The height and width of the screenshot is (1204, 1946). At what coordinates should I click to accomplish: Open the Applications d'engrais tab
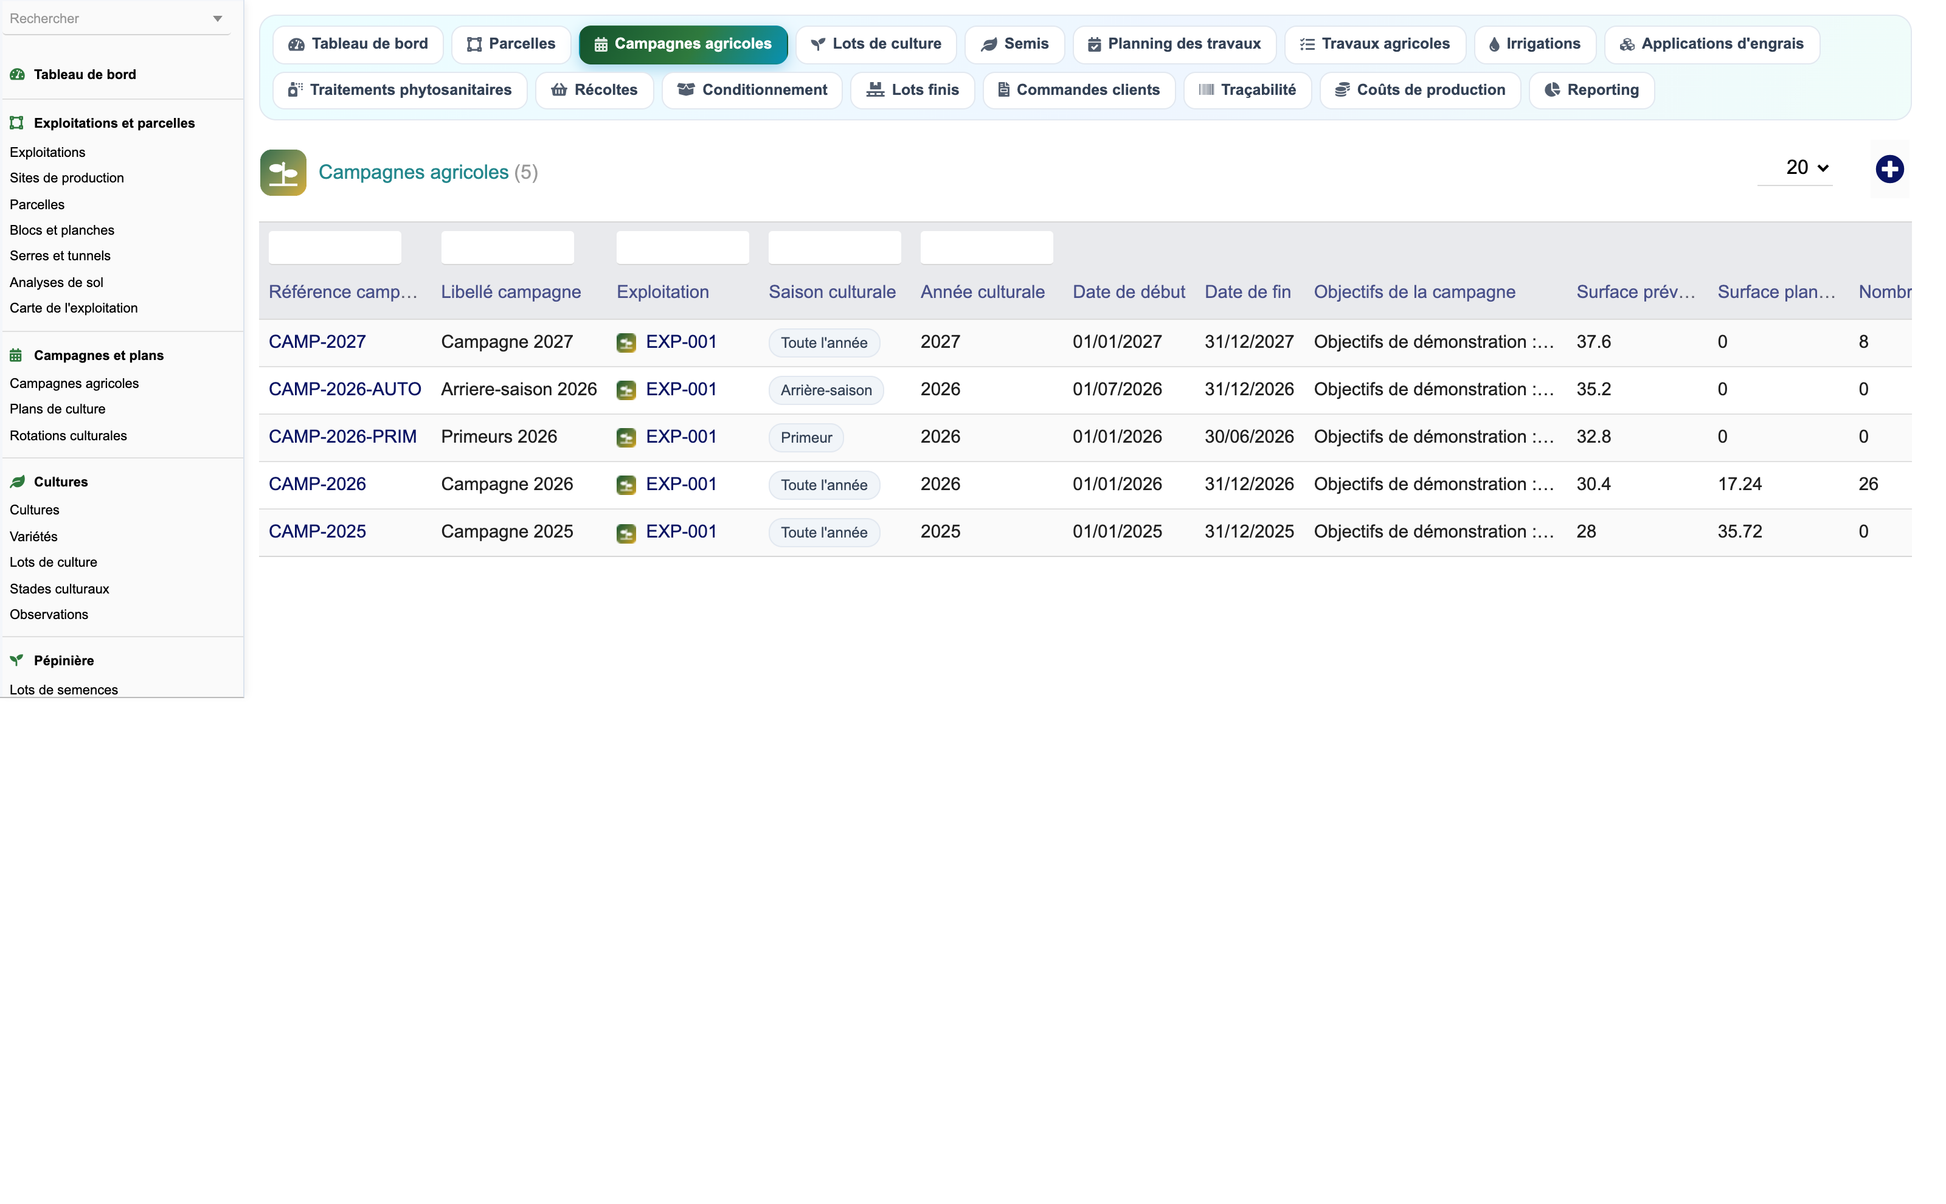point(1712,44)
